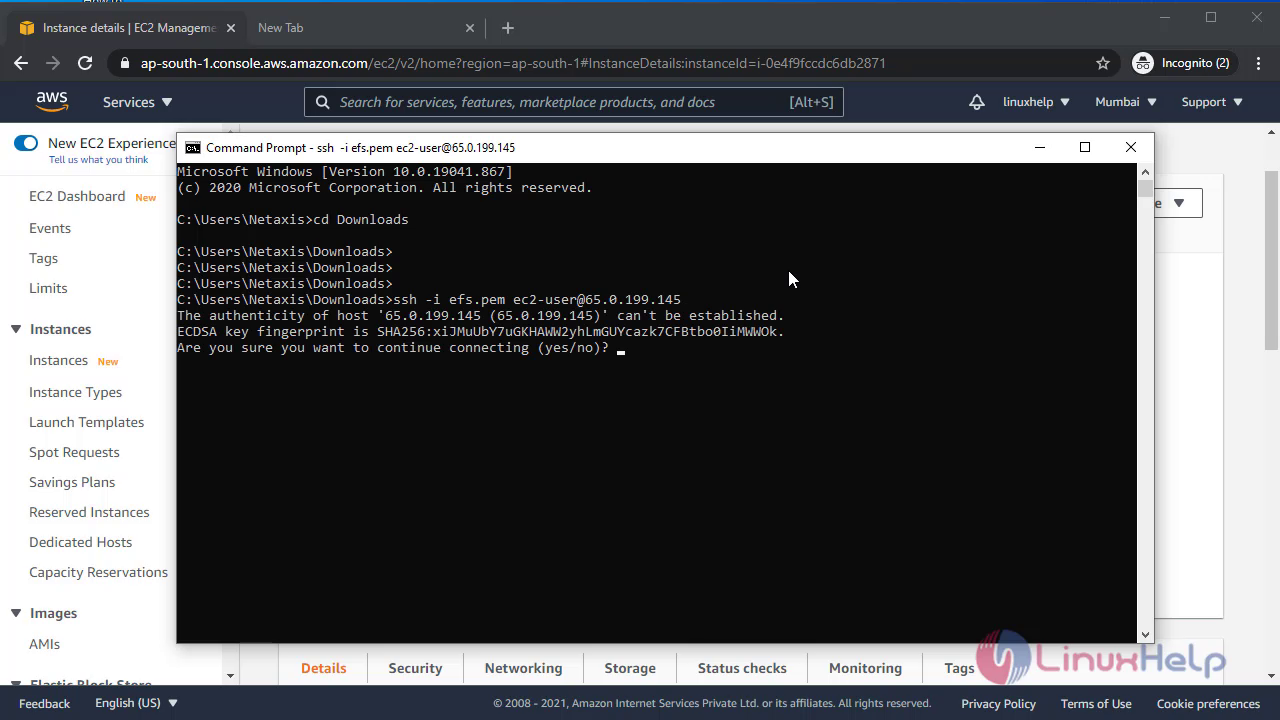
Task: Click the Command Prompt title bar icon
Action: click(x=193, y=147)
